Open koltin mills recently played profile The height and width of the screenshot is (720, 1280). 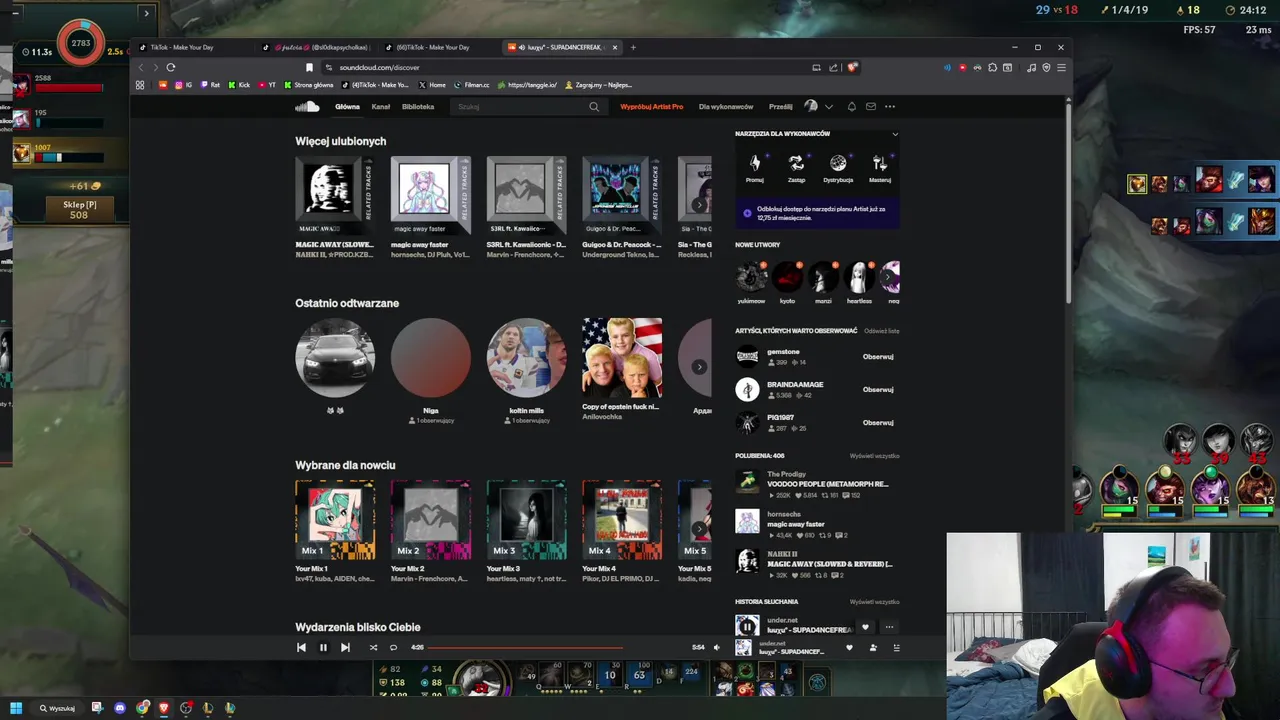[526, 357]
